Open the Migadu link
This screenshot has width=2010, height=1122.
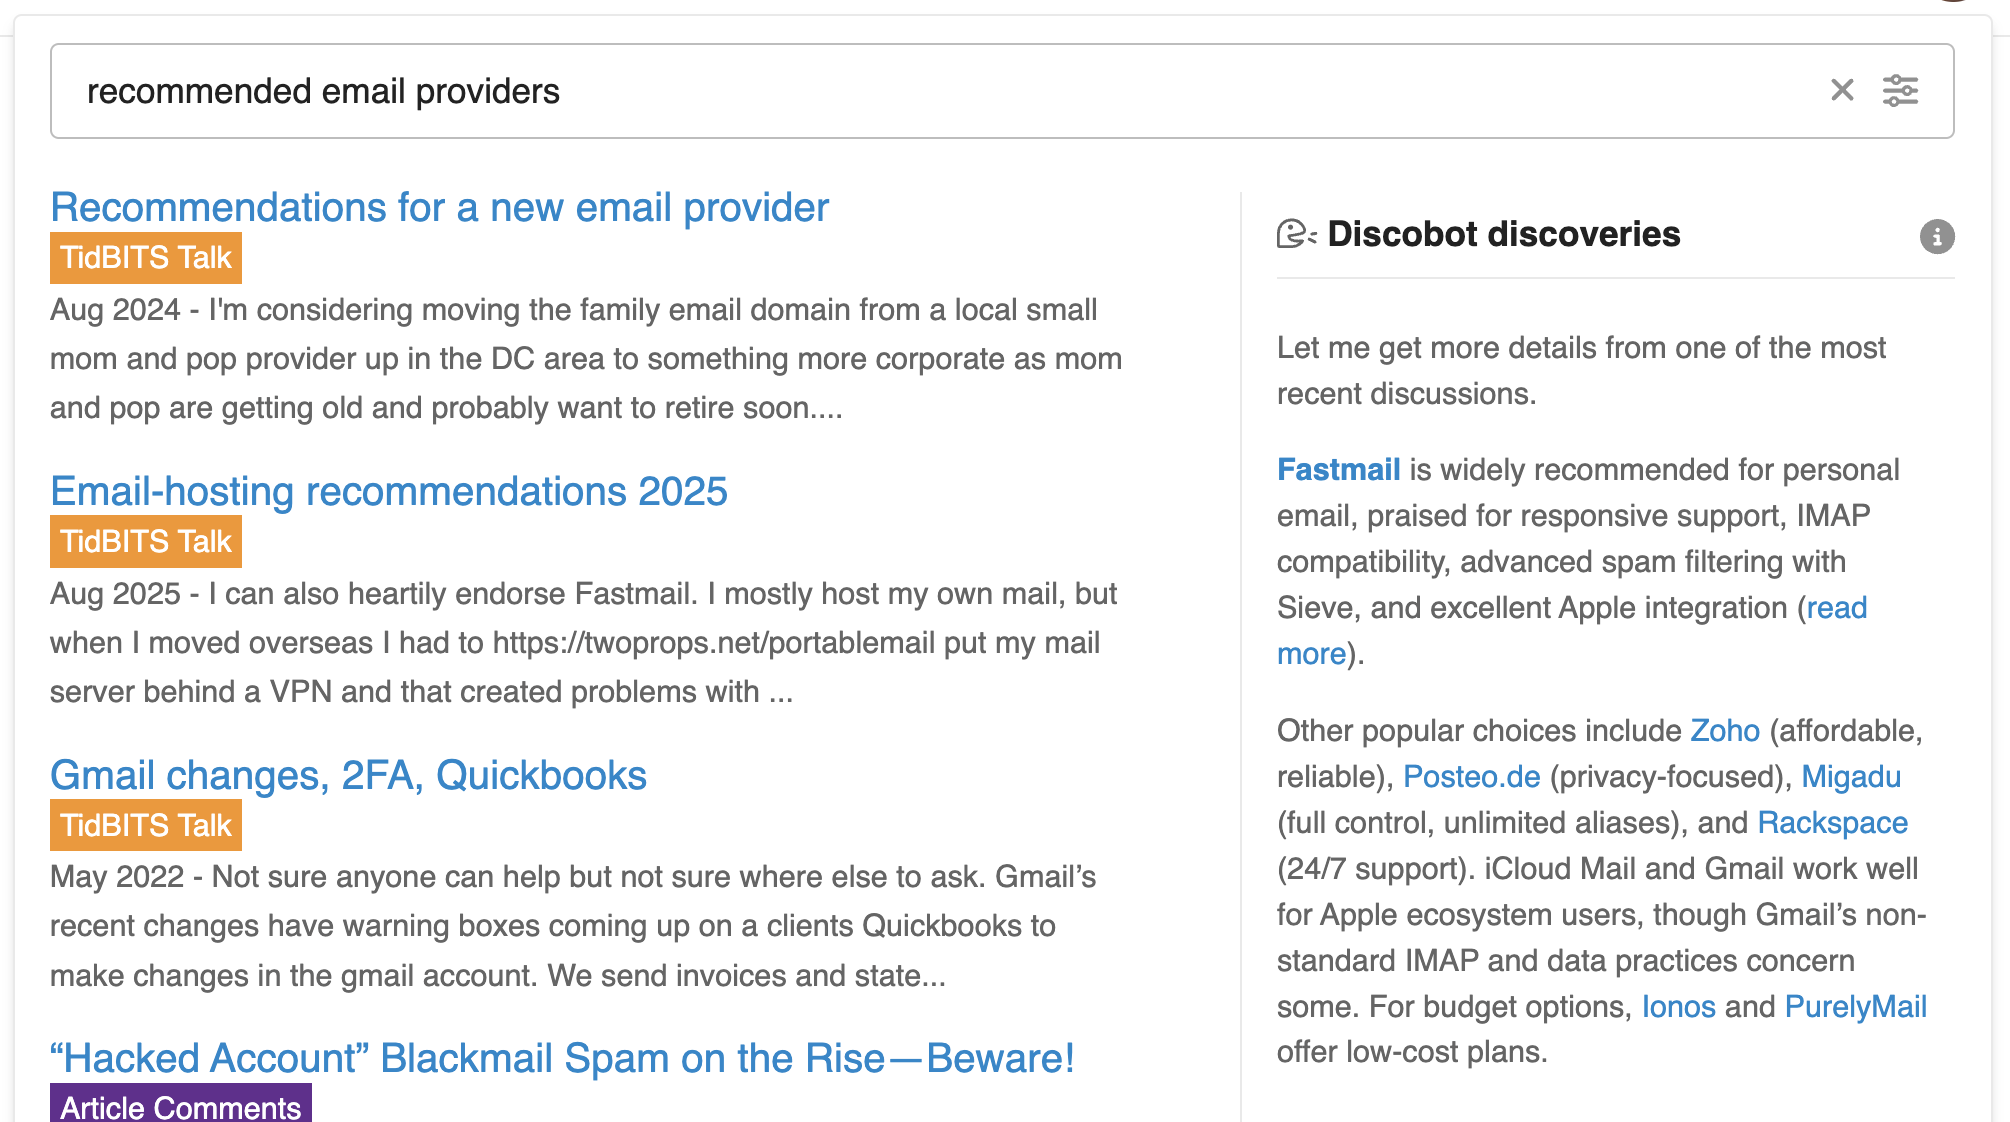coord(1851,776)
